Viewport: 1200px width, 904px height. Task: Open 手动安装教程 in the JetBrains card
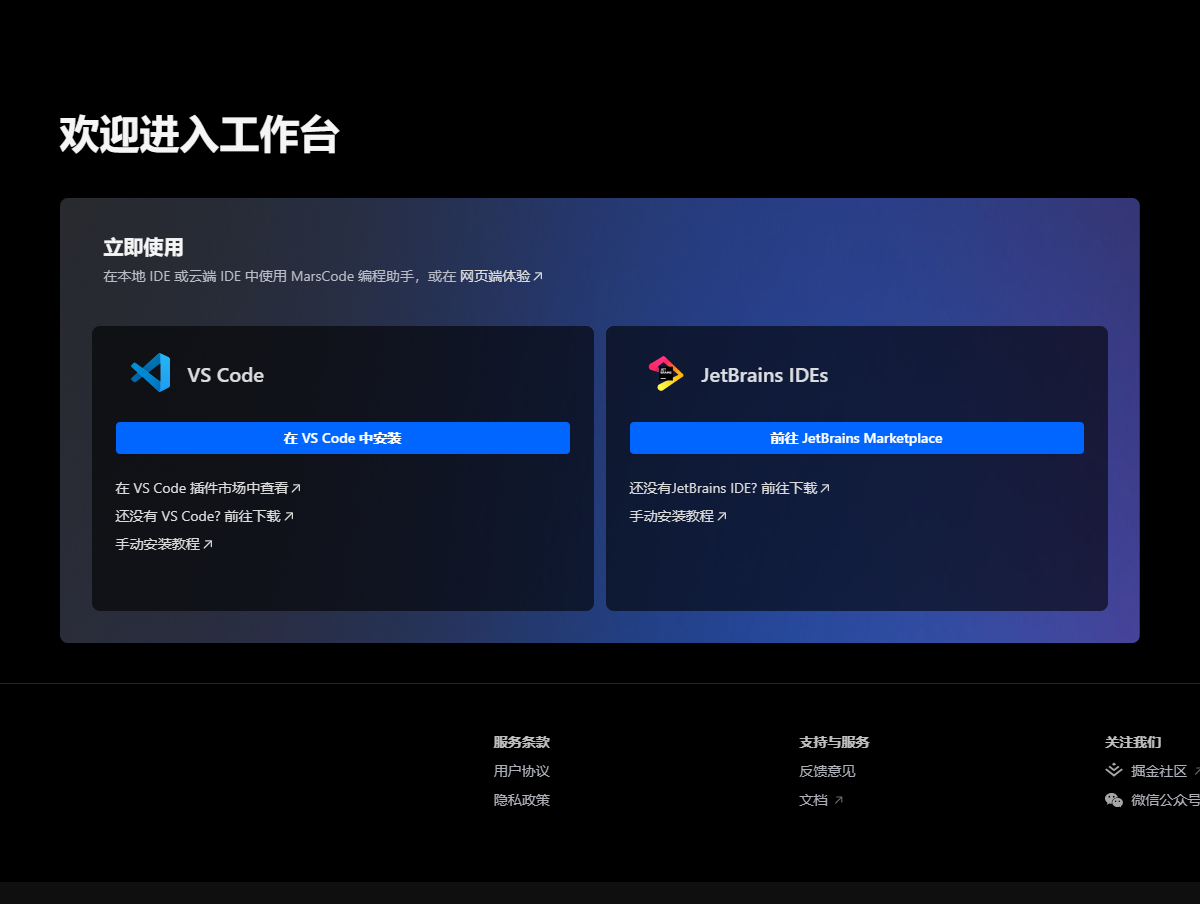(x=678, y=516)
